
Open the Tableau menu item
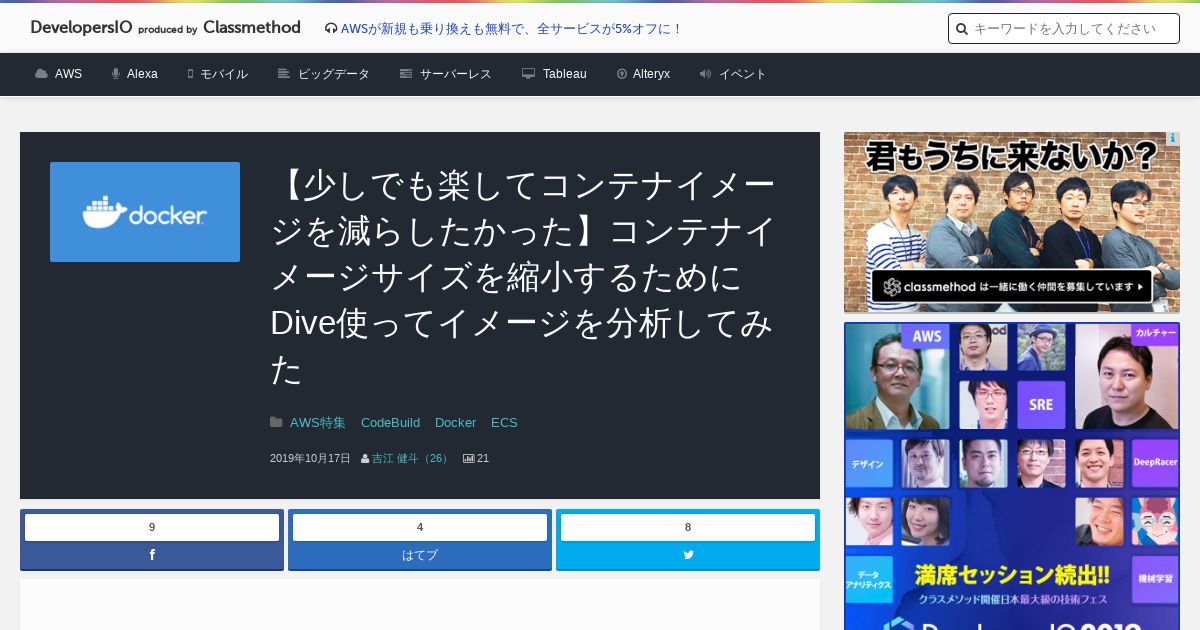tap(565, 74)
